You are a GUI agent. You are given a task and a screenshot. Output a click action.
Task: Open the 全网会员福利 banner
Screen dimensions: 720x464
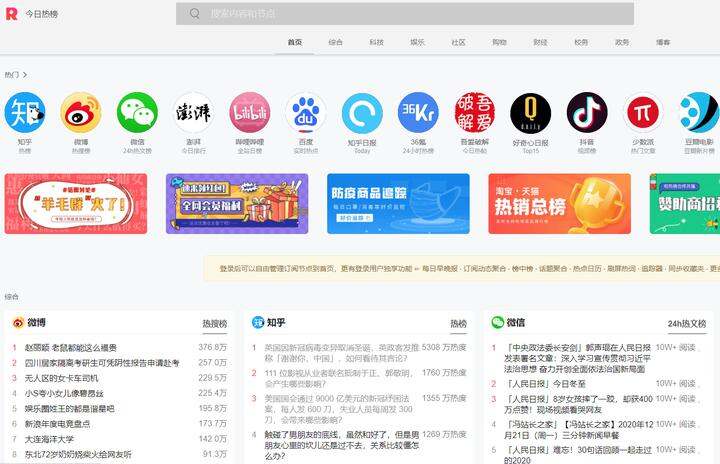coord(237,204)
